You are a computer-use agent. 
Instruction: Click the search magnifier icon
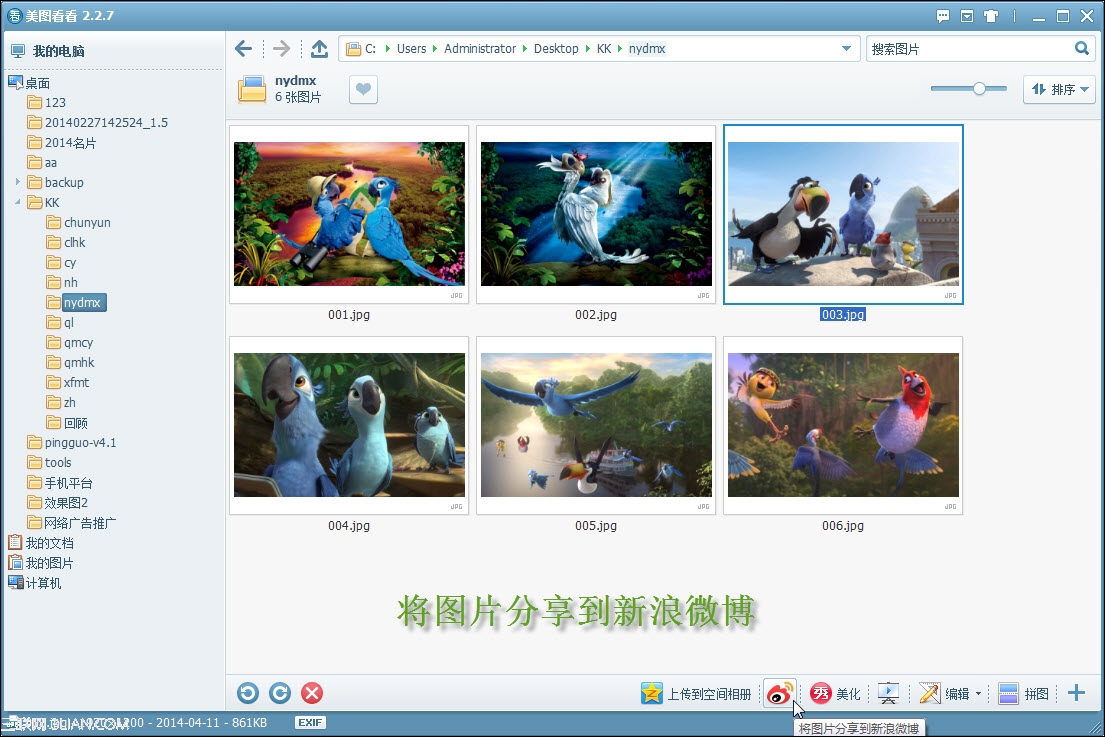point(1082,48)
